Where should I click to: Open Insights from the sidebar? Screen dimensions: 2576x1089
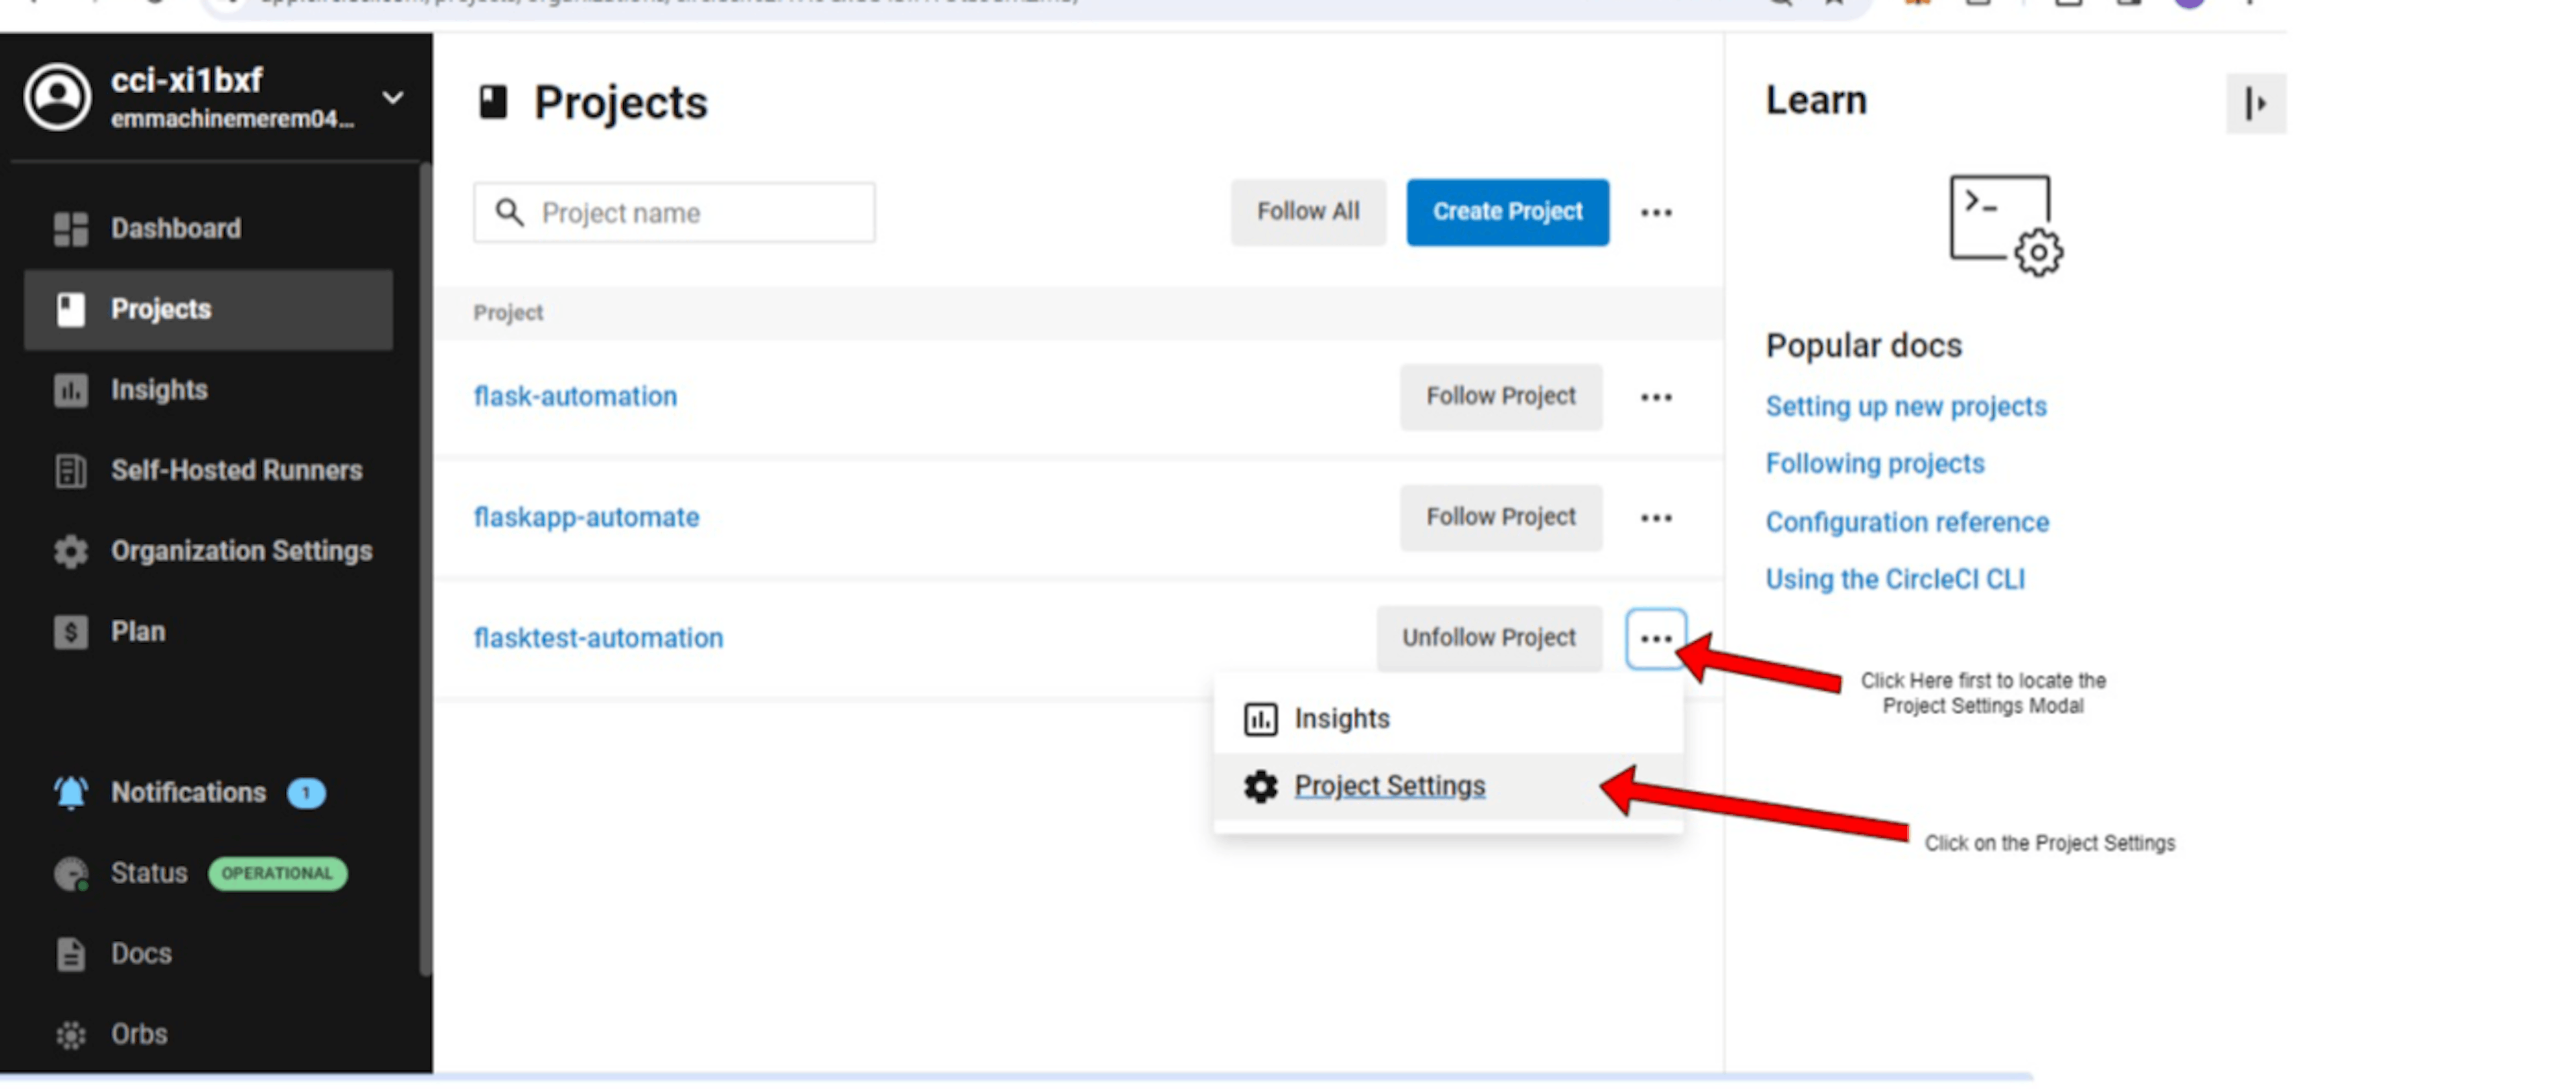[x=208, y=390]
